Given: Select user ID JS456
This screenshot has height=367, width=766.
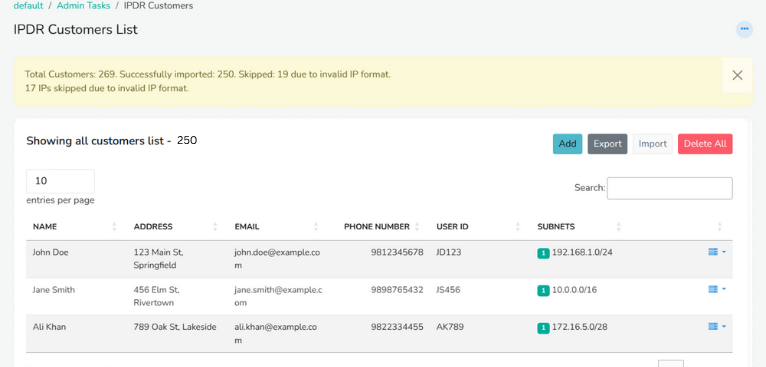Looking at the screenshot, I should click(448, 290).
